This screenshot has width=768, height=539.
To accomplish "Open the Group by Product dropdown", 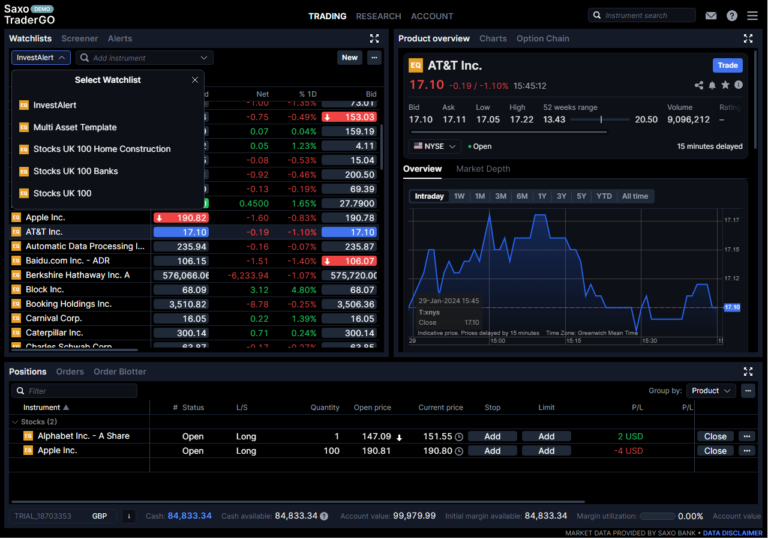I will [x=711, y=391].
